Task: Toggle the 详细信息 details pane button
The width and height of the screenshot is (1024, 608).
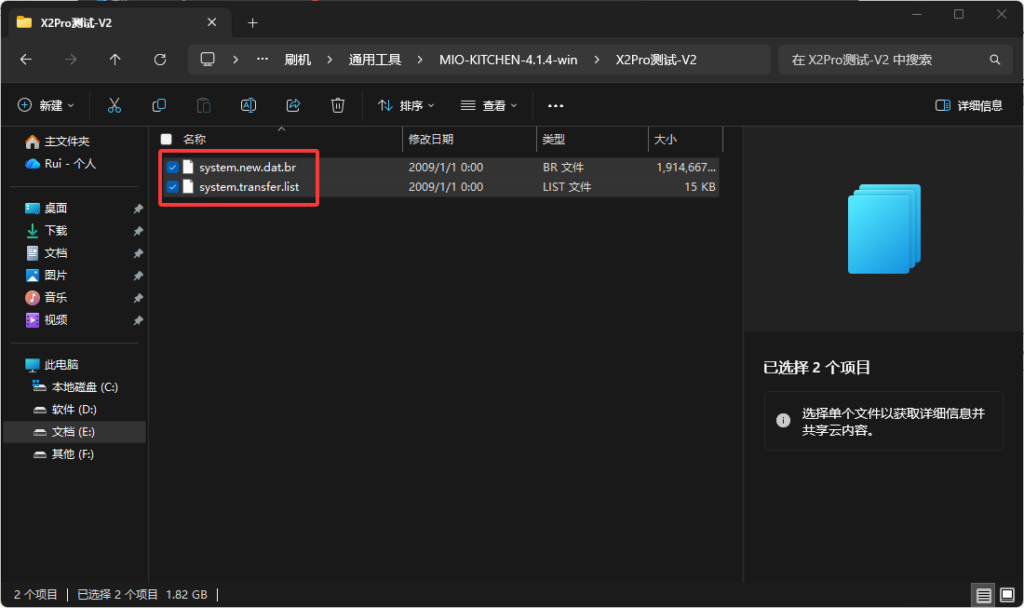Action: [x=968, y=105]
